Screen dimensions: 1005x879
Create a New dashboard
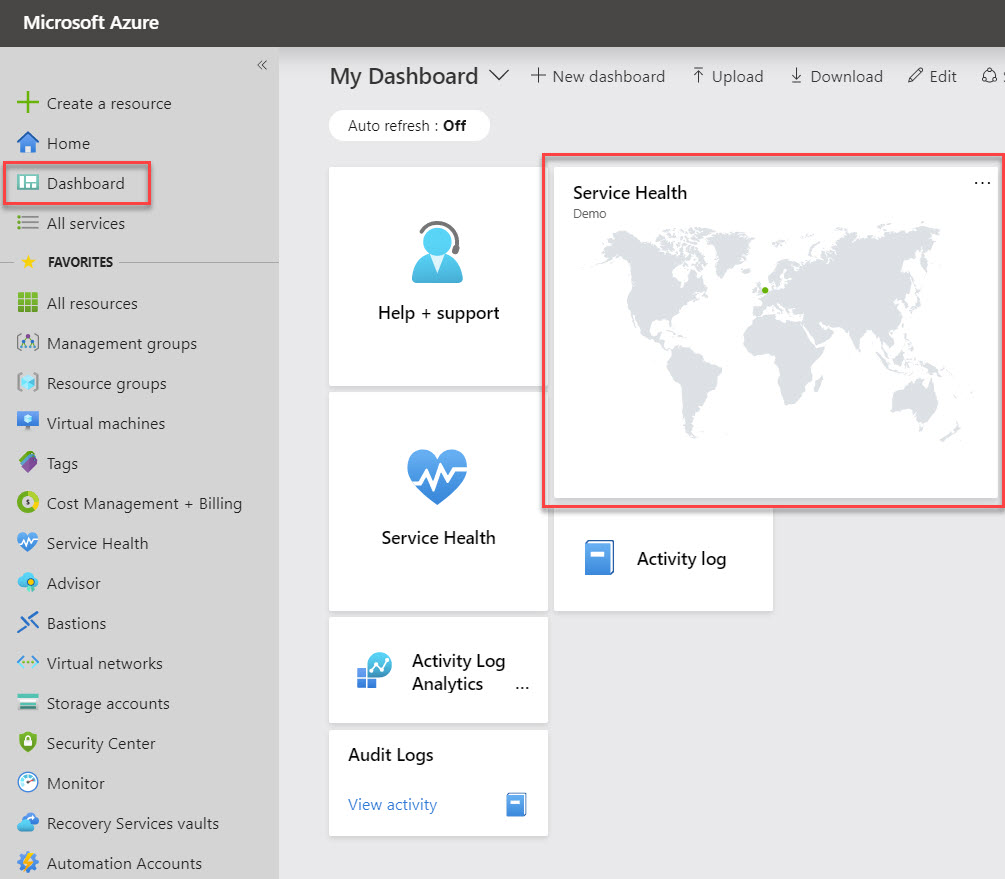(x=598, y=75)
